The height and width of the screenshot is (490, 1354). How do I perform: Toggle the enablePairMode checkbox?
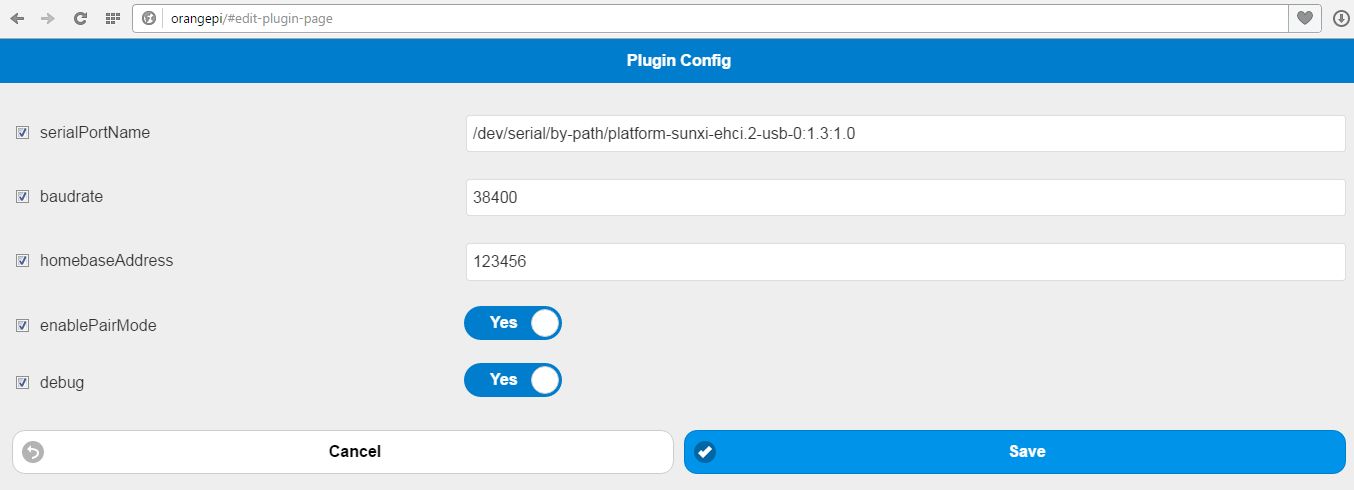coord(22,326)
